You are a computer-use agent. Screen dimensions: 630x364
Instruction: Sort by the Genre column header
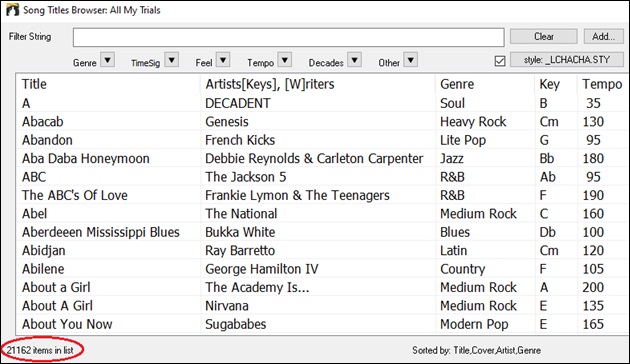[x=457, y=84]
